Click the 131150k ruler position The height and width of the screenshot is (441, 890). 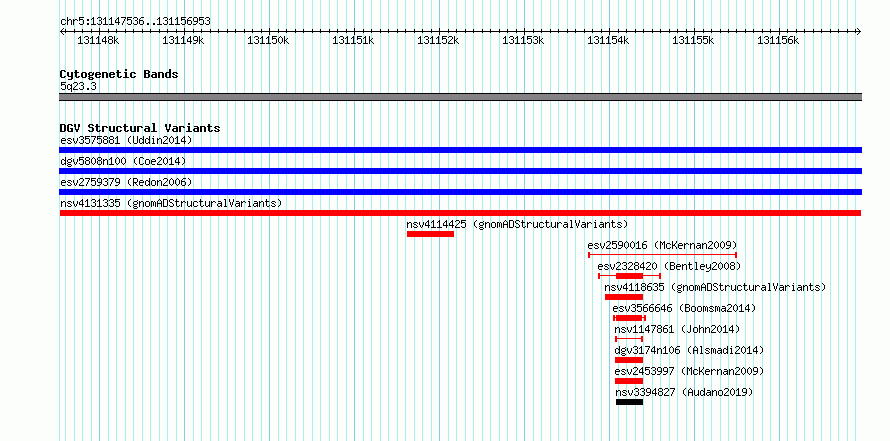click(x=268, y=40)
